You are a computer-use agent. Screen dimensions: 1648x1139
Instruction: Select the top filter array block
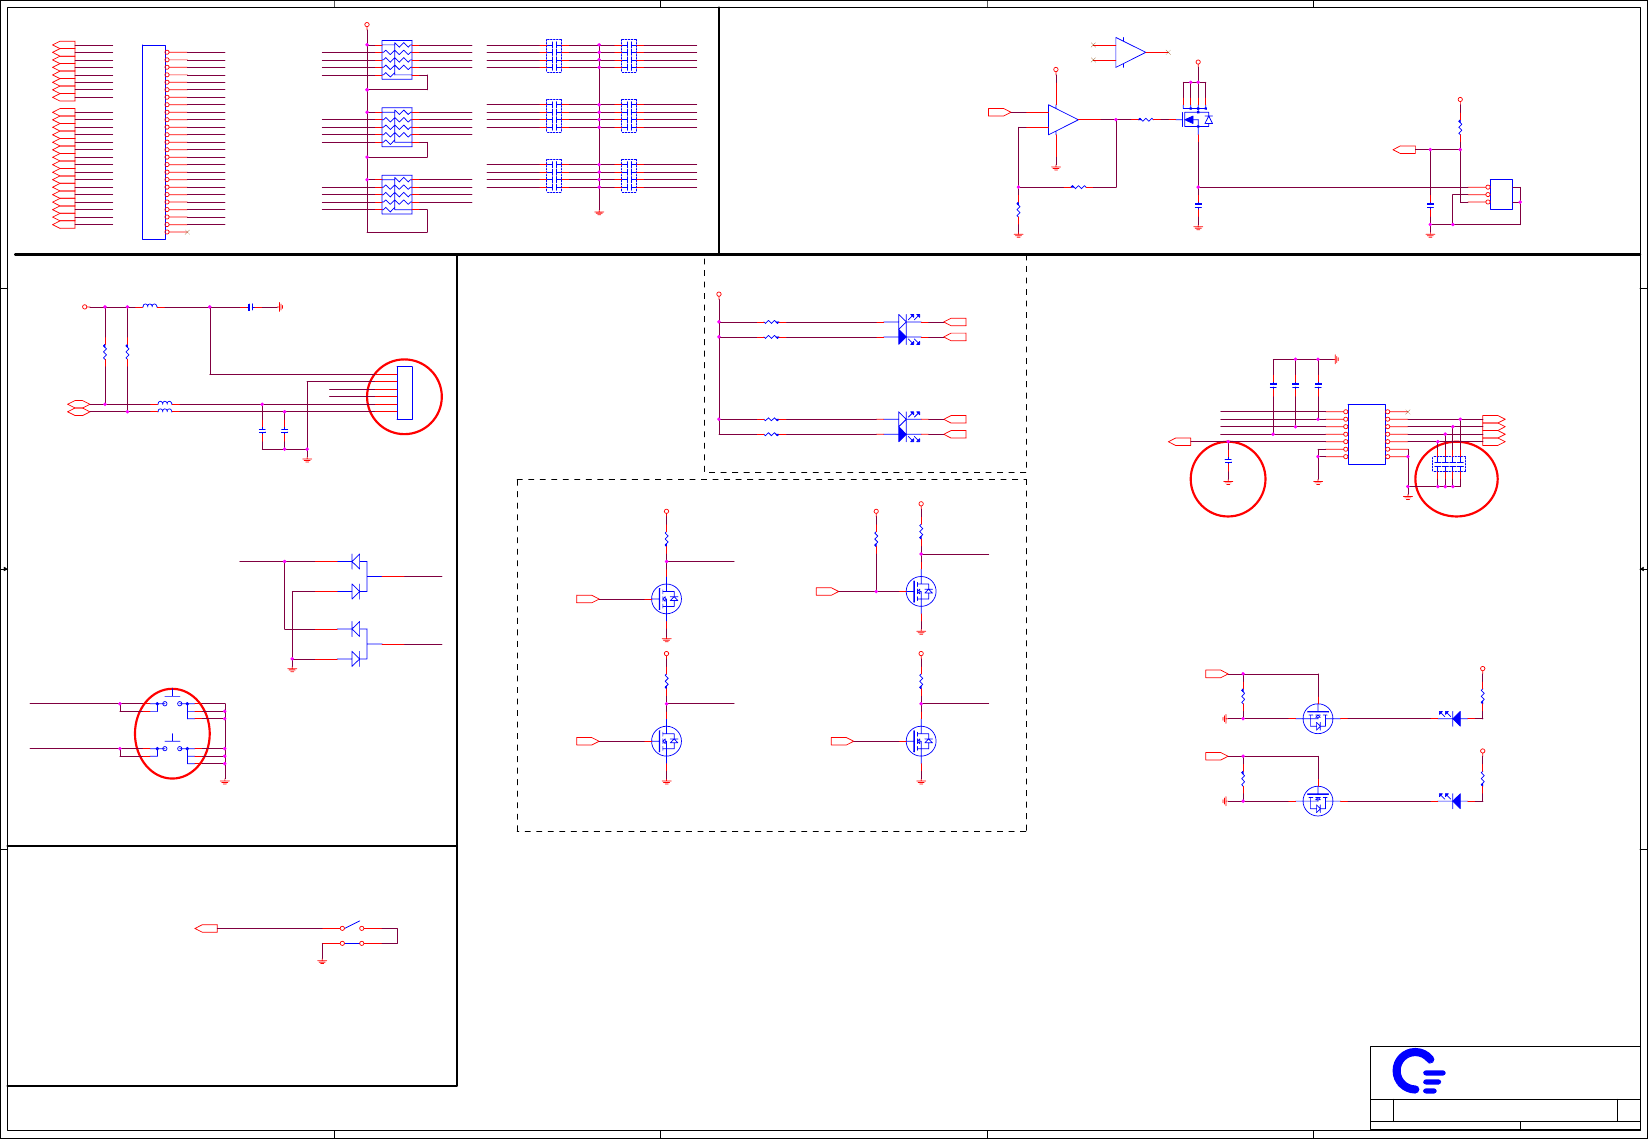(x=397, y=60)
